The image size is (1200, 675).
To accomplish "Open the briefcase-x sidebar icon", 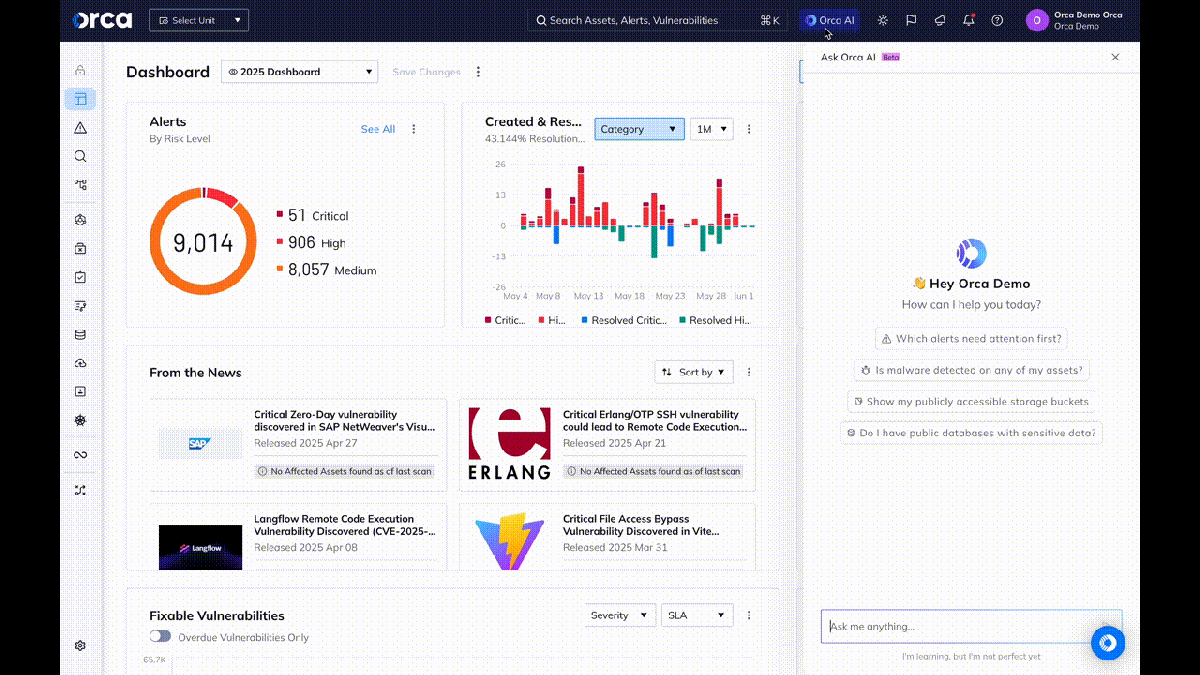I will [80, 248].
